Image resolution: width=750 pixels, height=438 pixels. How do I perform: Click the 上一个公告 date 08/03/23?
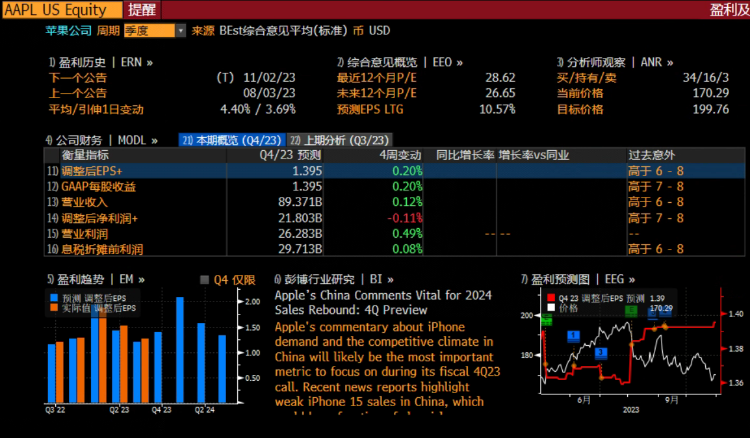tap(269, 93)
